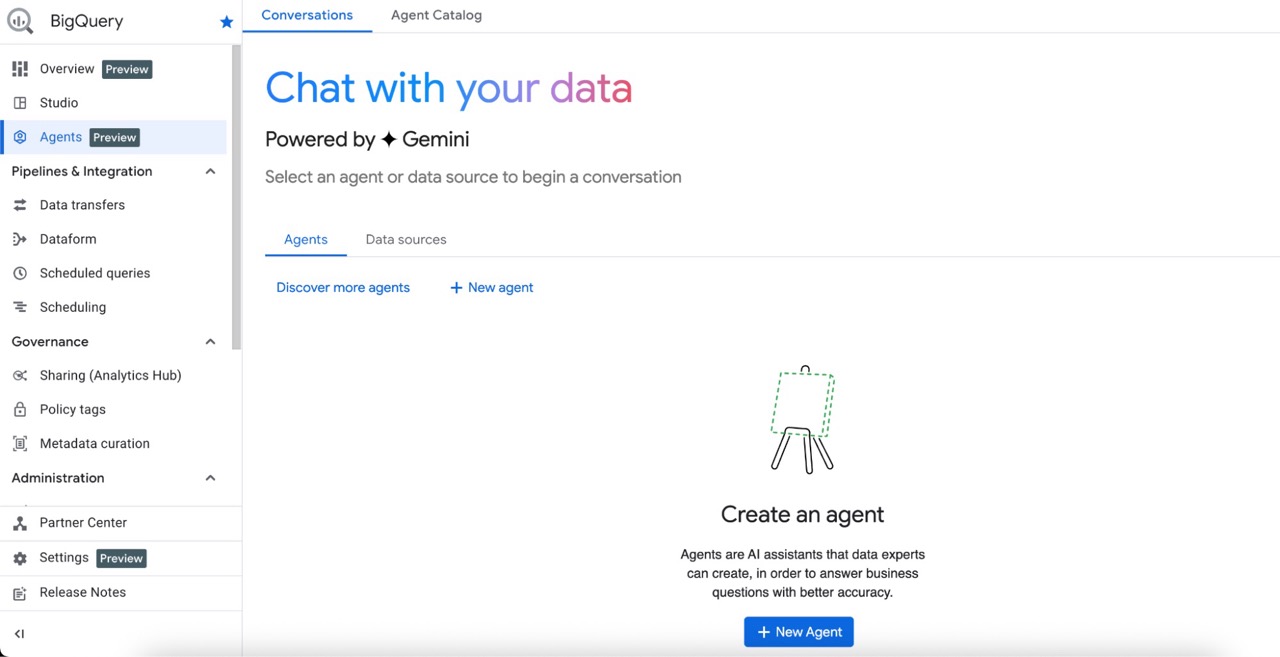The height and width of the screenshot is (657, 1280).
Task: Click the blue pin star next to BigQuery
Action: pyautogui.click(x=226, y=22)
